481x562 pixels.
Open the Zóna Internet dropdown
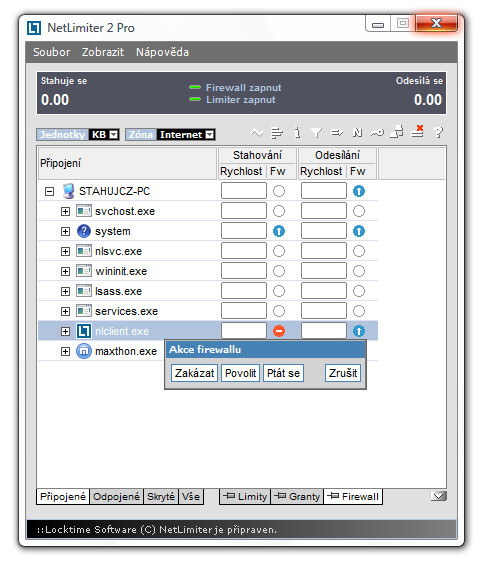[x=210, y=134]
